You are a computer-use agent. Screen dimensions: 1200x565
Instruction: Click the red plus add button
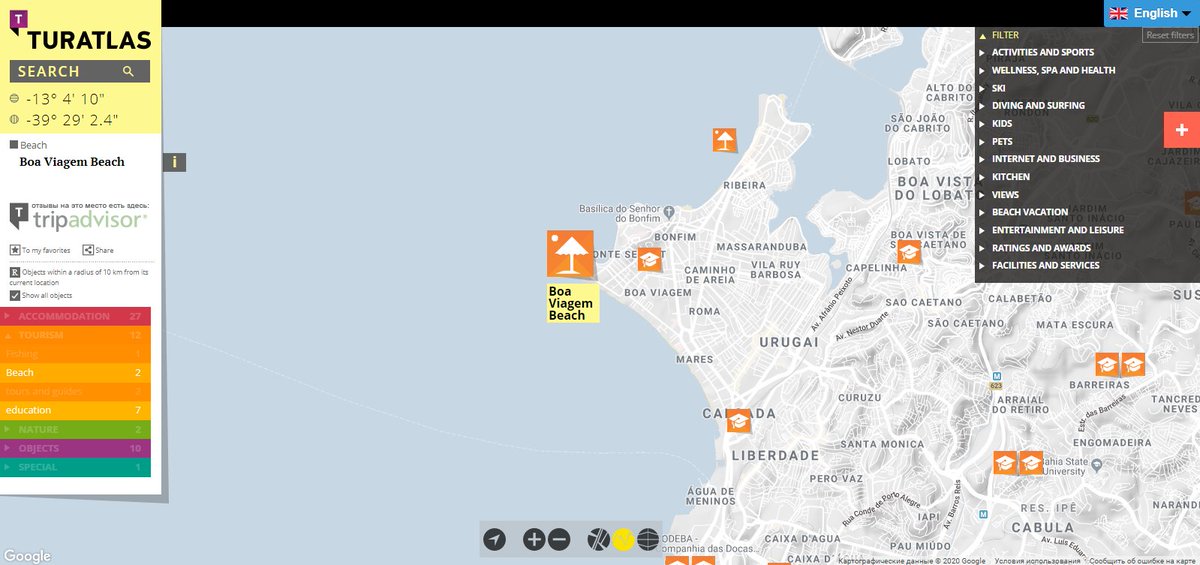pos(1182,130)
